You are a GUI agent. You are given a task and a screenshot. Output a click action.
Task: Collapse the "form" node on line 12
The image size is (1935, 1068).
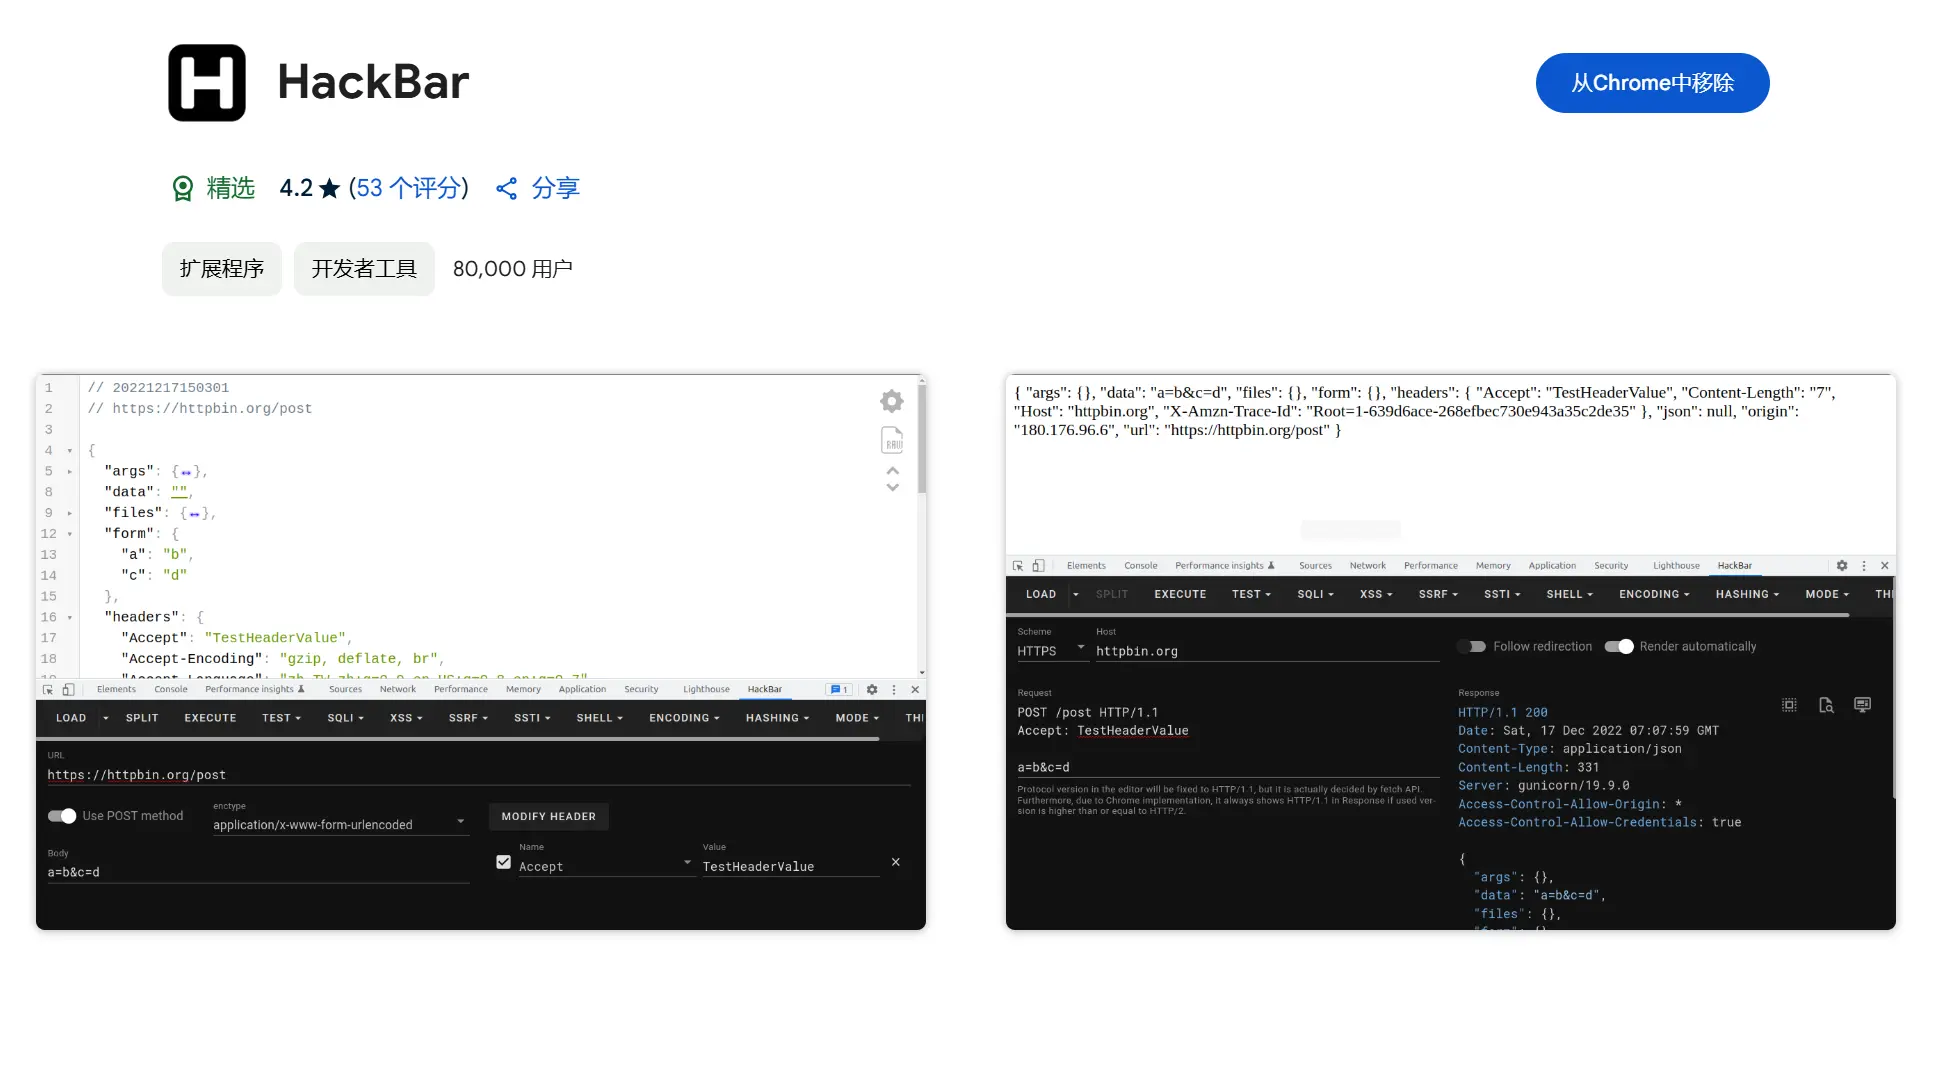coord(69,534)
